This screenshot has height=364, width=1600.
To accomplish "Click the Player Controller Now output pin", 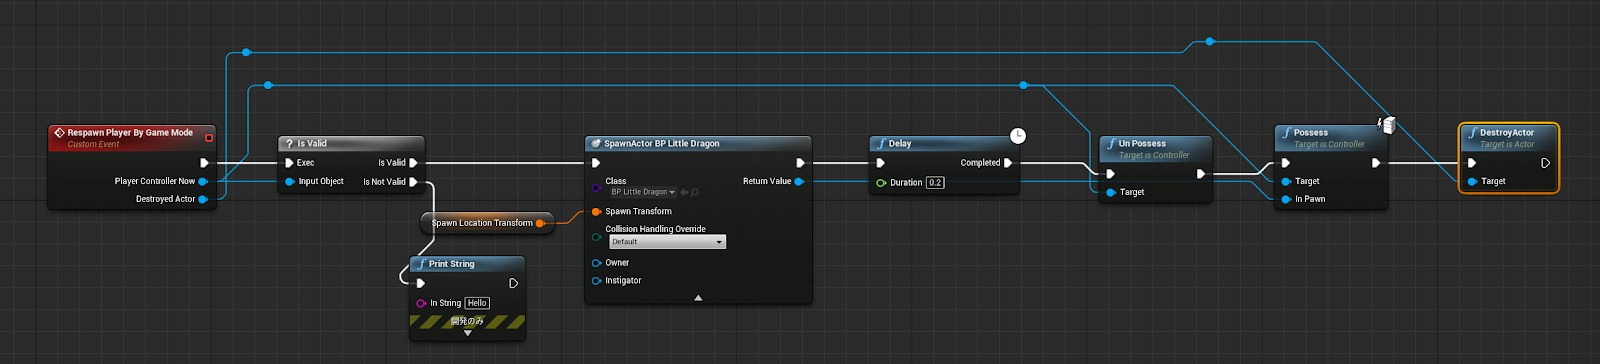I will tap(203, 181).
